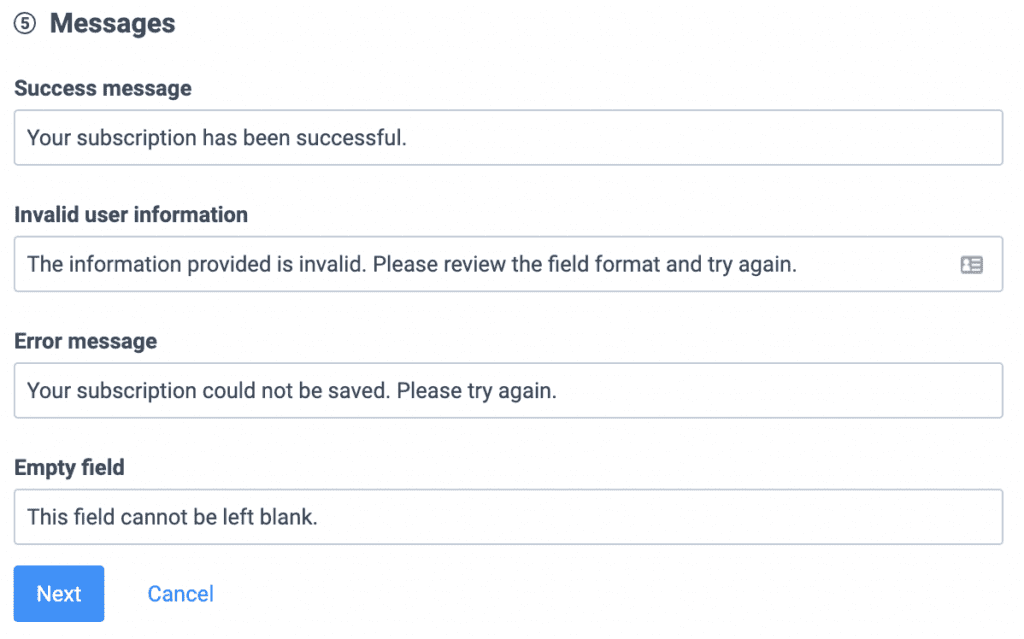Click the circled step 5 icon
1024x639 pixels.
25,24
